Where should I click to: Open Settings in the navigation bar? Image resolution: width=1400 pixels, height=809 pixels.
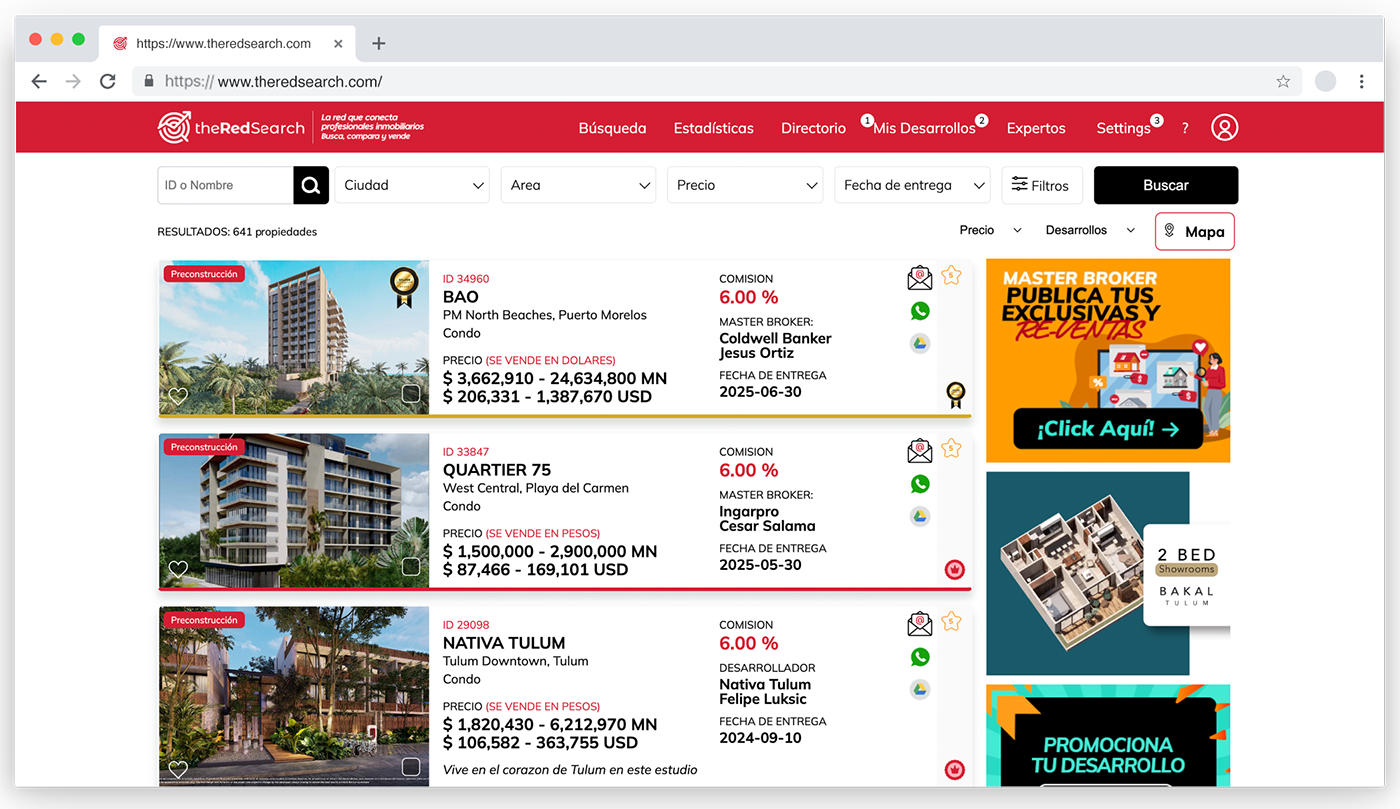tap(1123, 128)
